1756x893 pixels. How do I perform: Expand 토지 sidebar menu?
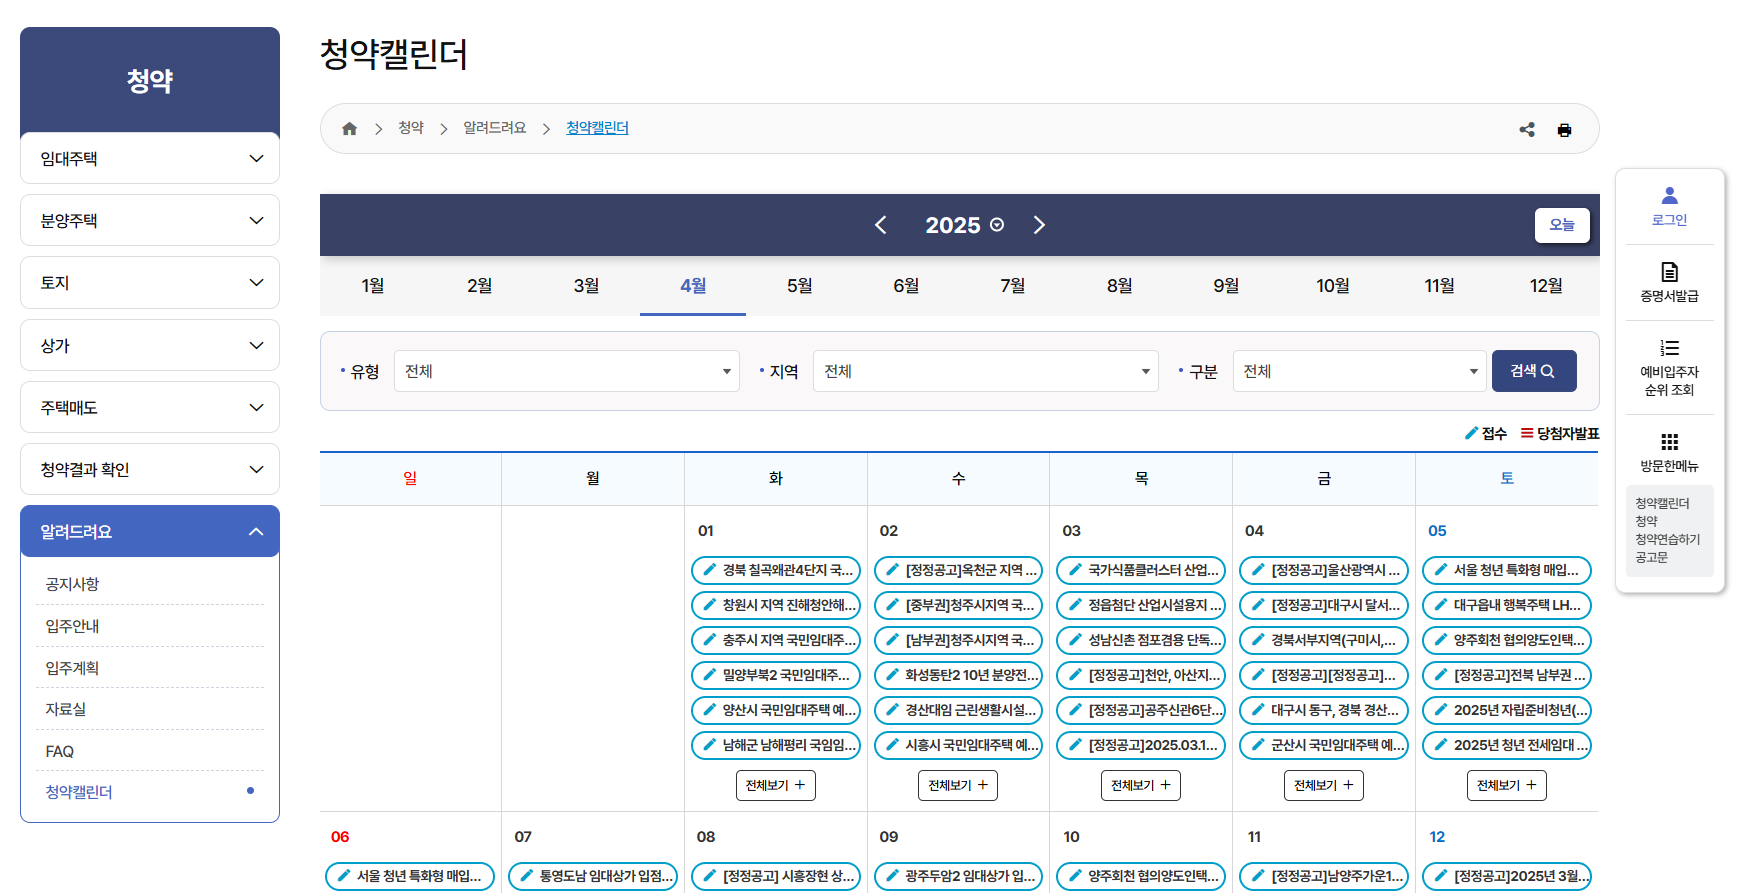tap(150, 283)
